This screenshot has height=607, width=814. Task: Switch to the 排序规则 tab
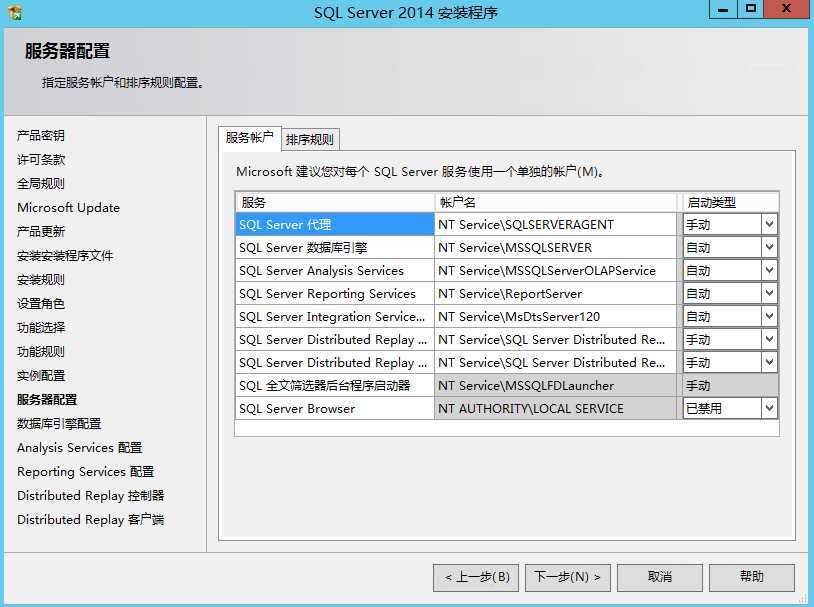click(310, 139)
